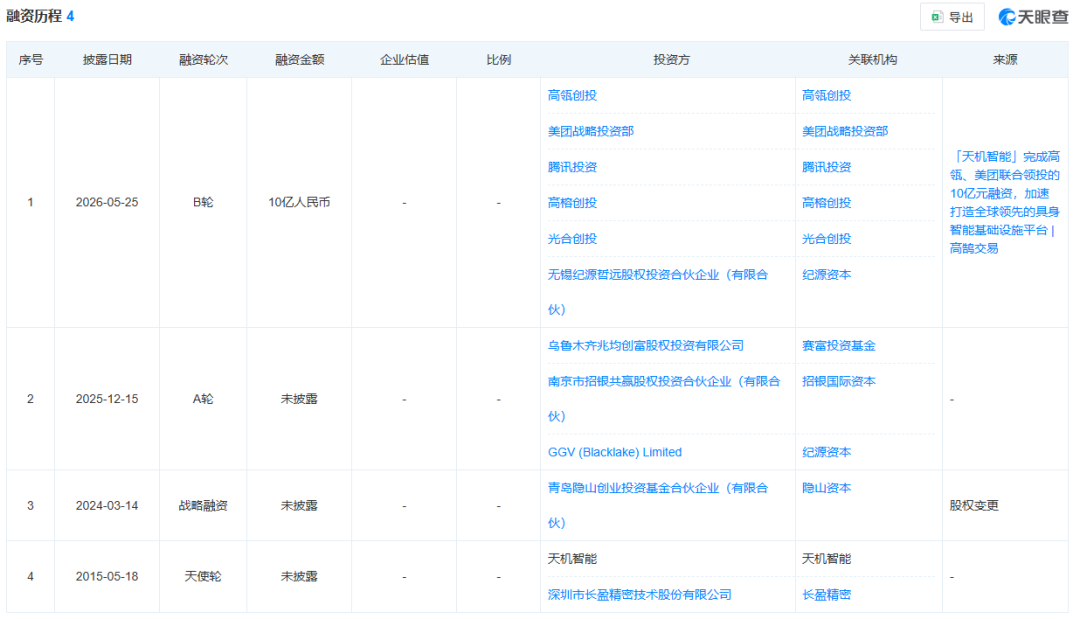Open 南京市招银共赢股权投资合伙企业 investor link
The image size is (1080, 619).
click(x=664, y=399)
